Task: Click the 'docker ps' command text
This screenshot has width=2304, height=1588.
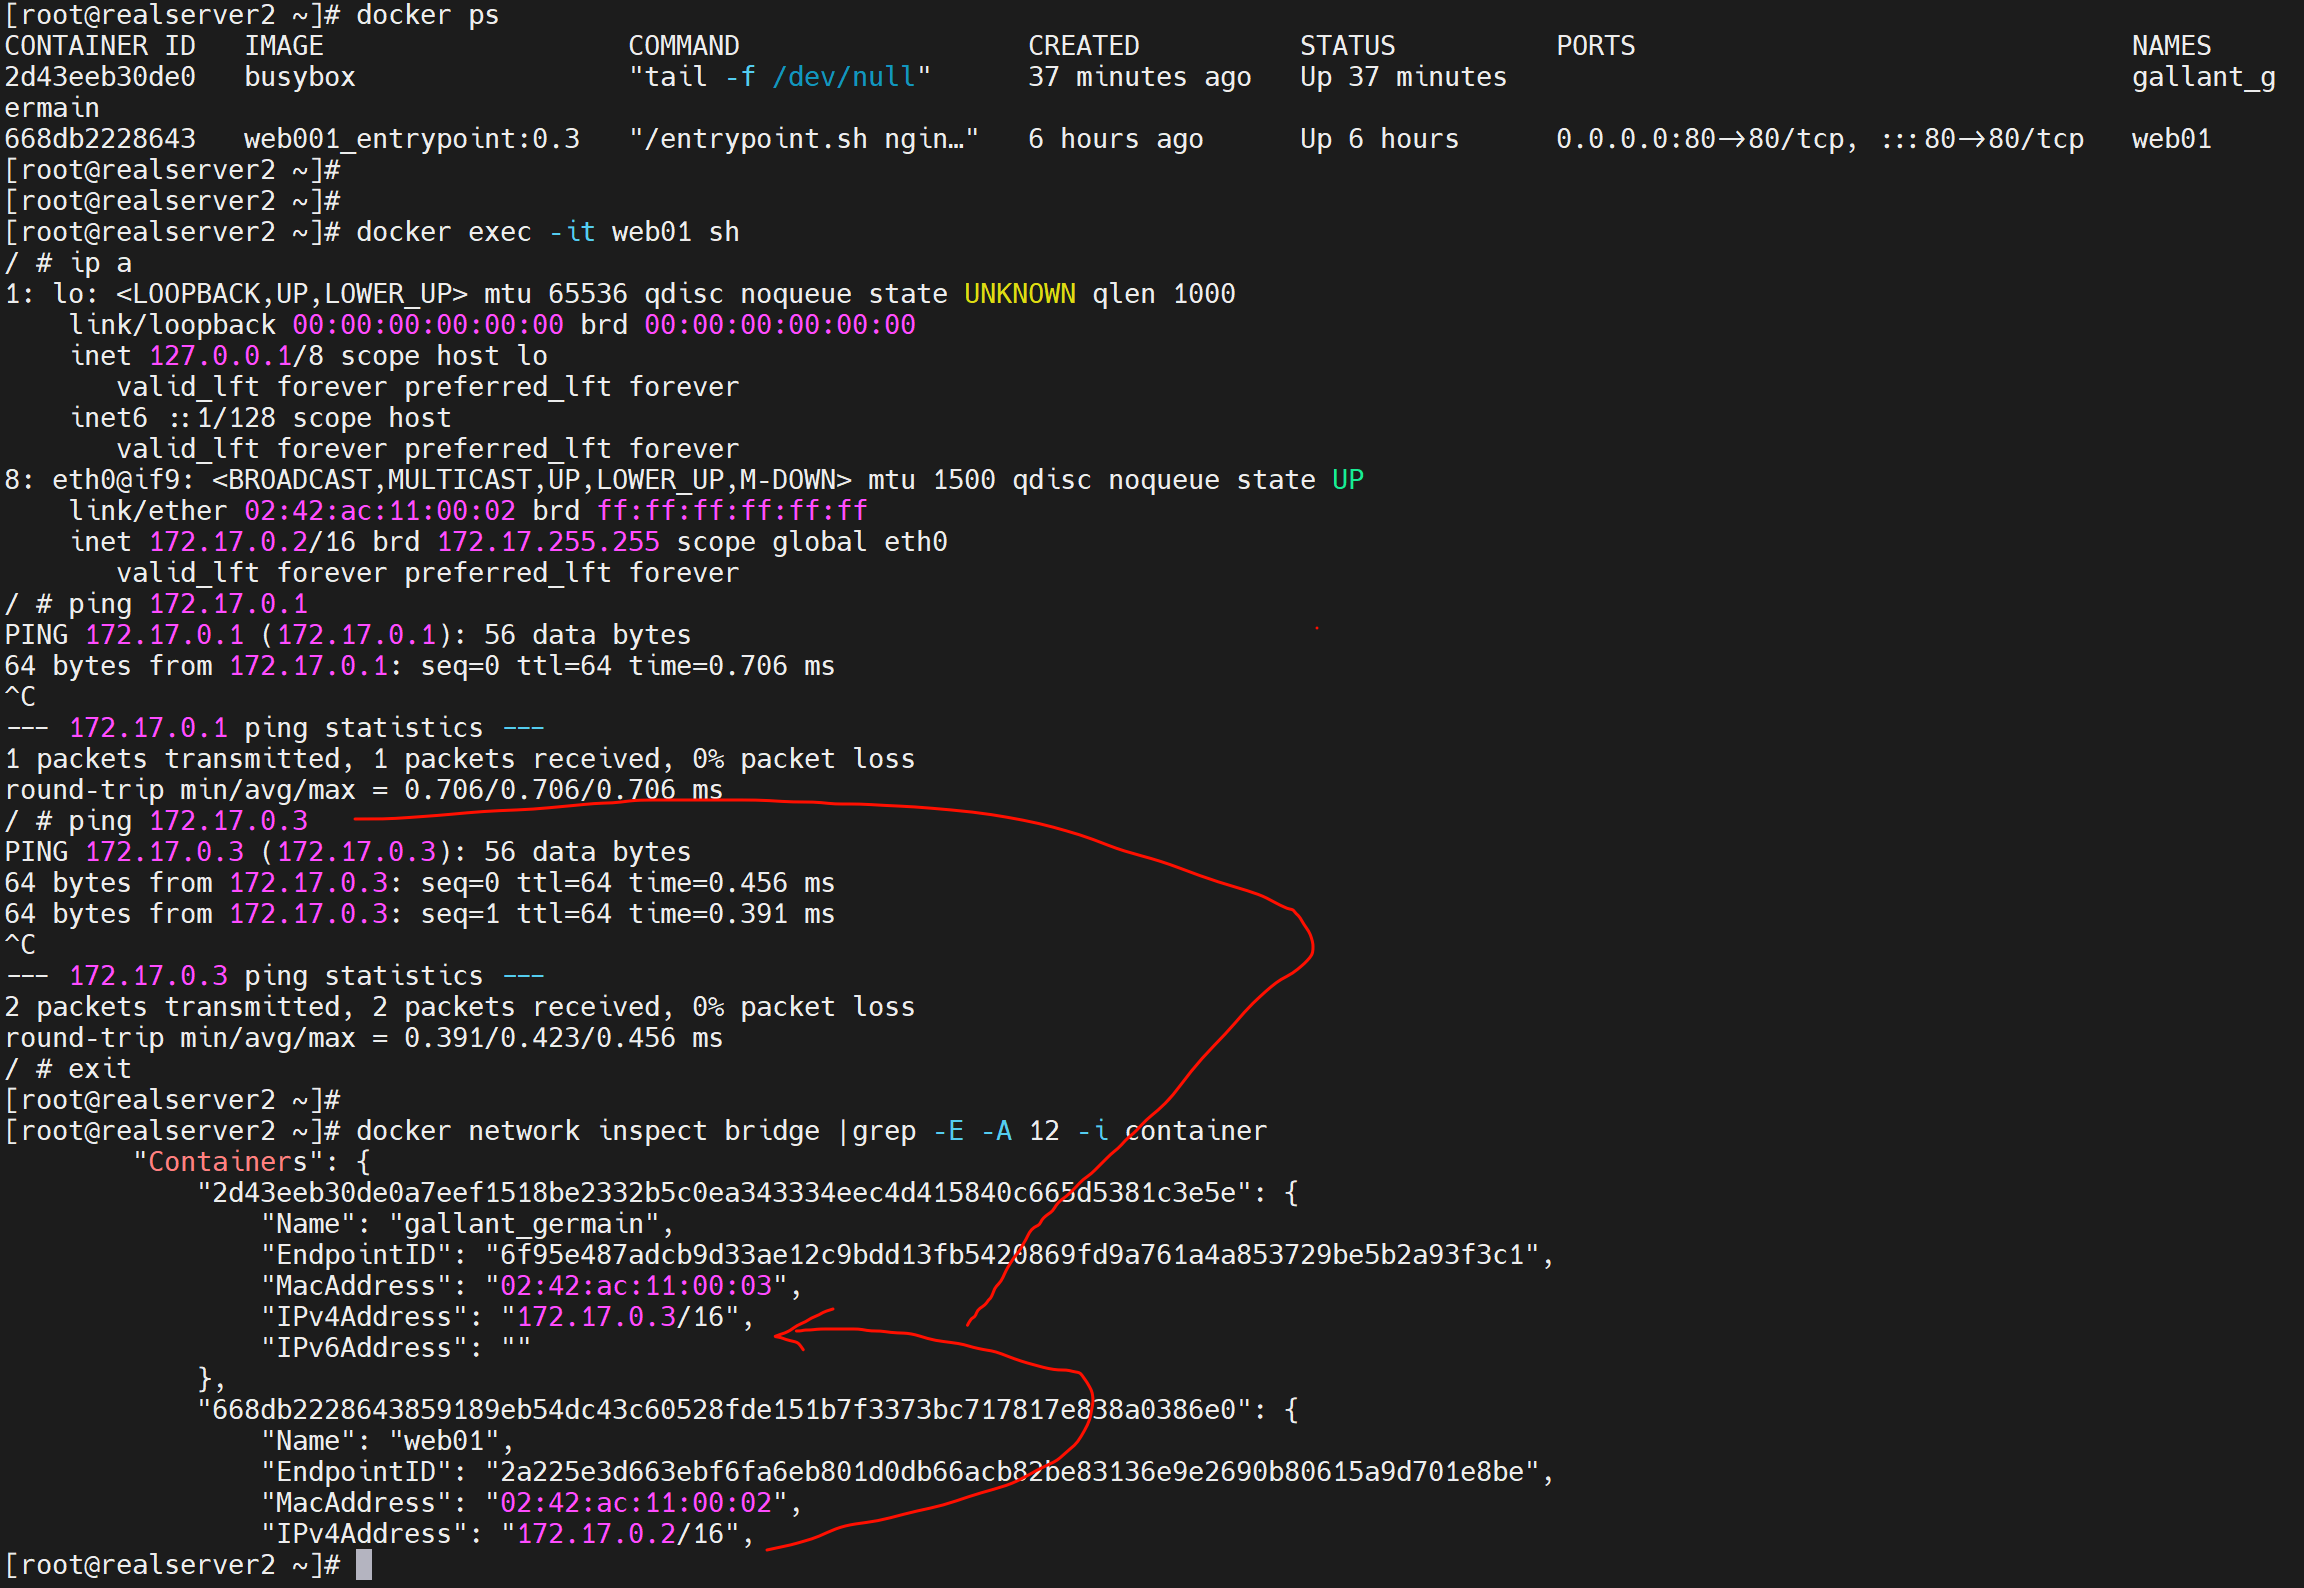Action: pyautogui.click(x=427, y=15)
